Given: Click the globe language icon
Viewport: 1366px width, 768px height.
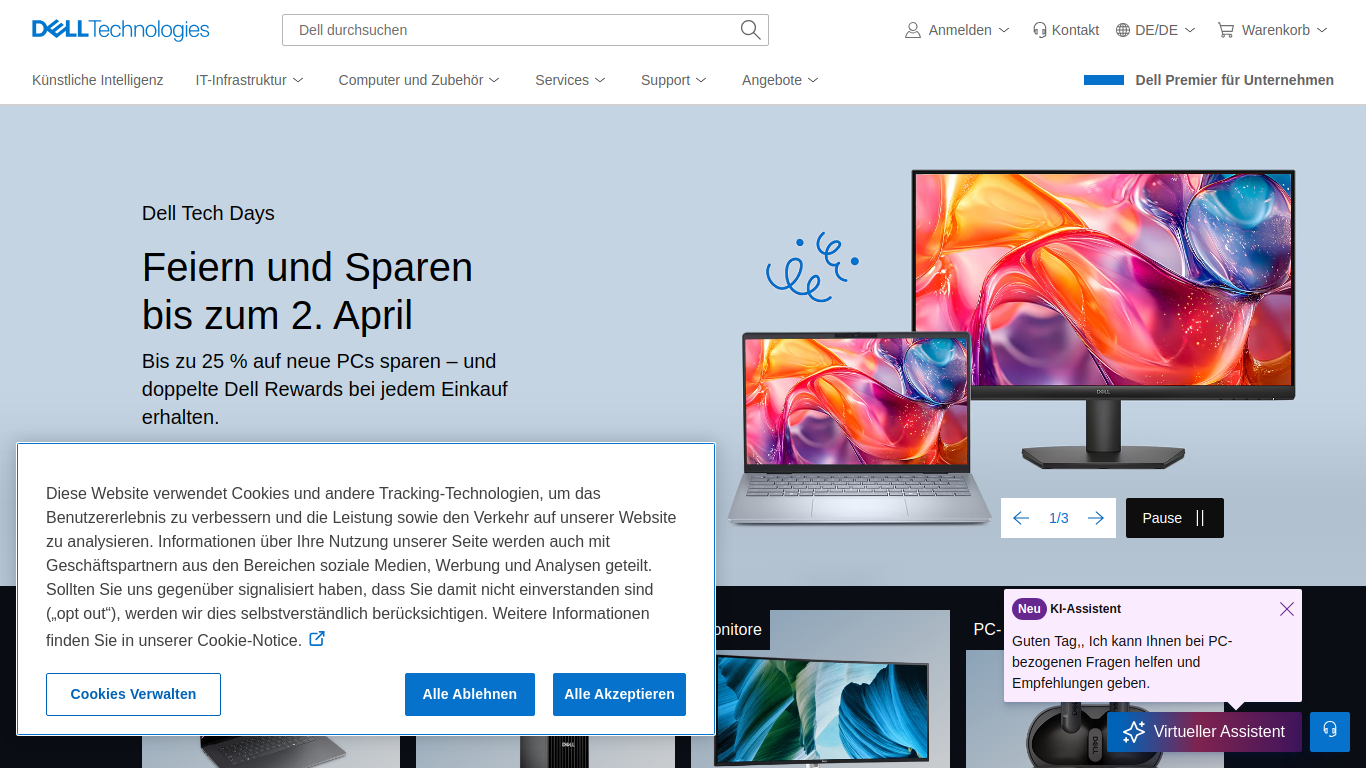Looking at the screenshot, I should coord(1123,30).
